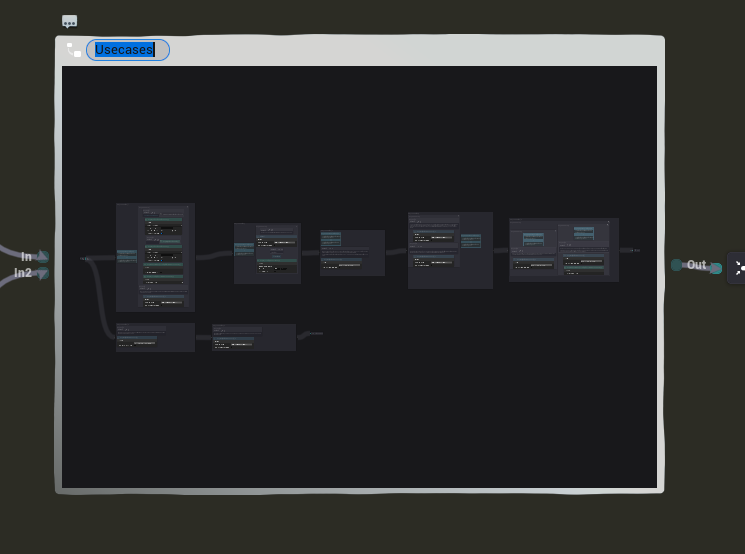Click the teal connector right of Out label
Image resolution: width=745 pixels, height=554 pixels.
[x=716, y=268]
